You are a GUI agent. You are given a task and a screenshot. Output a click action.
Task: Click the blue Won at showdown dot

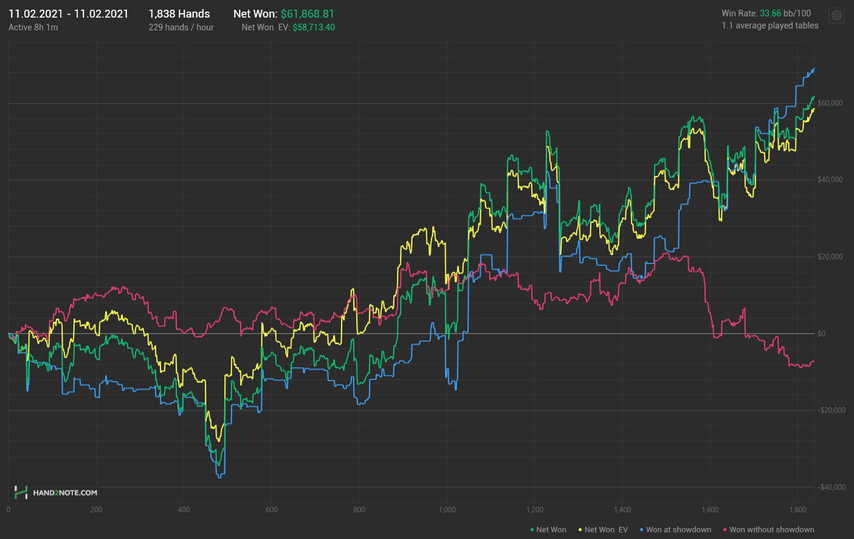click(x=642, y=530)
